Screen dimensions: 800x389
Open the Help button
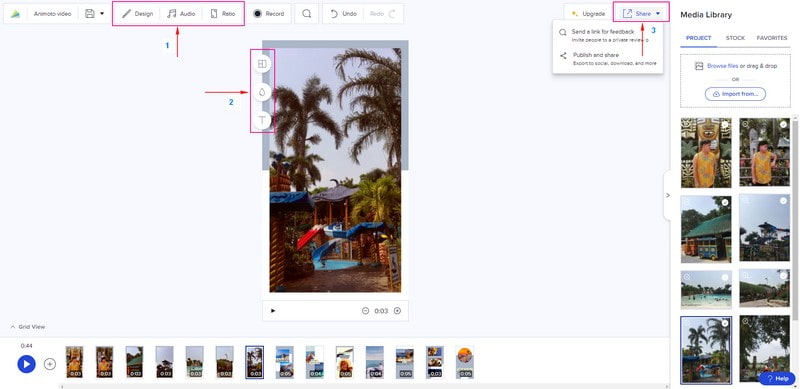pyautogui.click(x=777, y=378)
